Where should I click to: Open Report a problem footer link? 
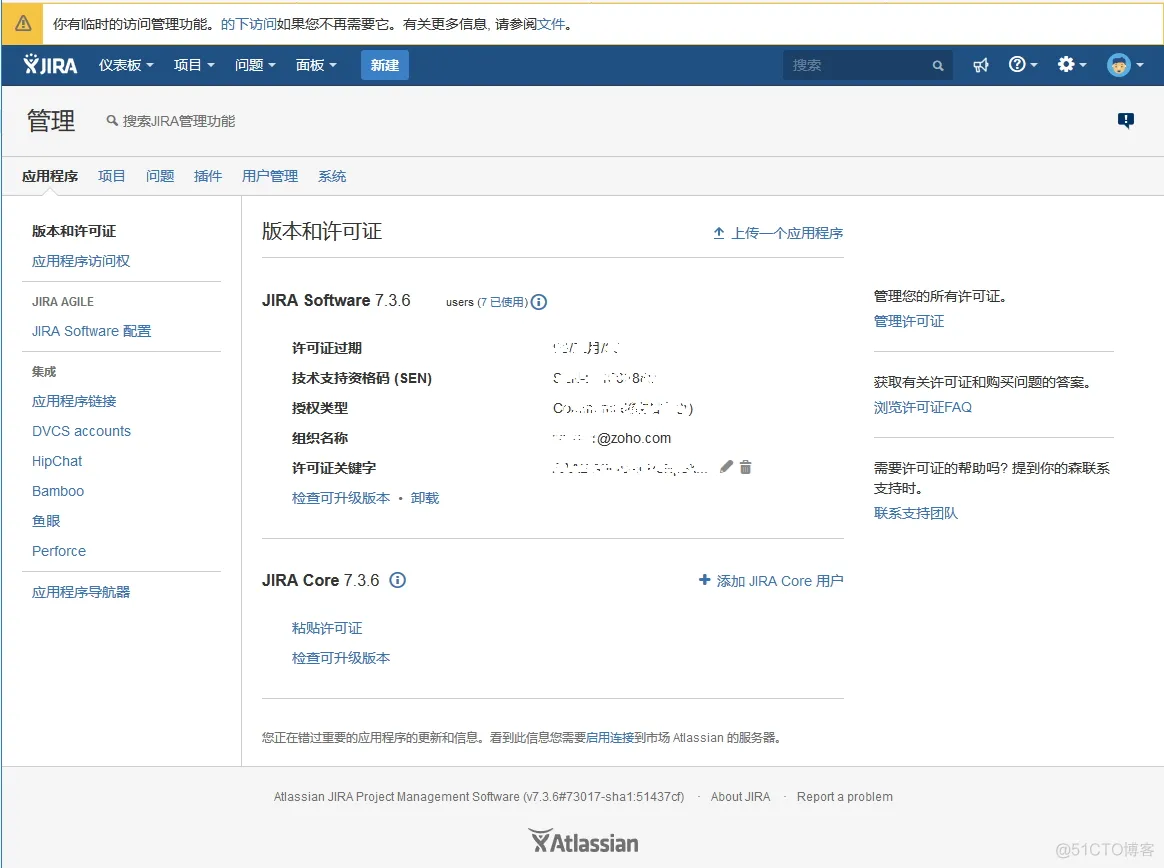point(845,797)
